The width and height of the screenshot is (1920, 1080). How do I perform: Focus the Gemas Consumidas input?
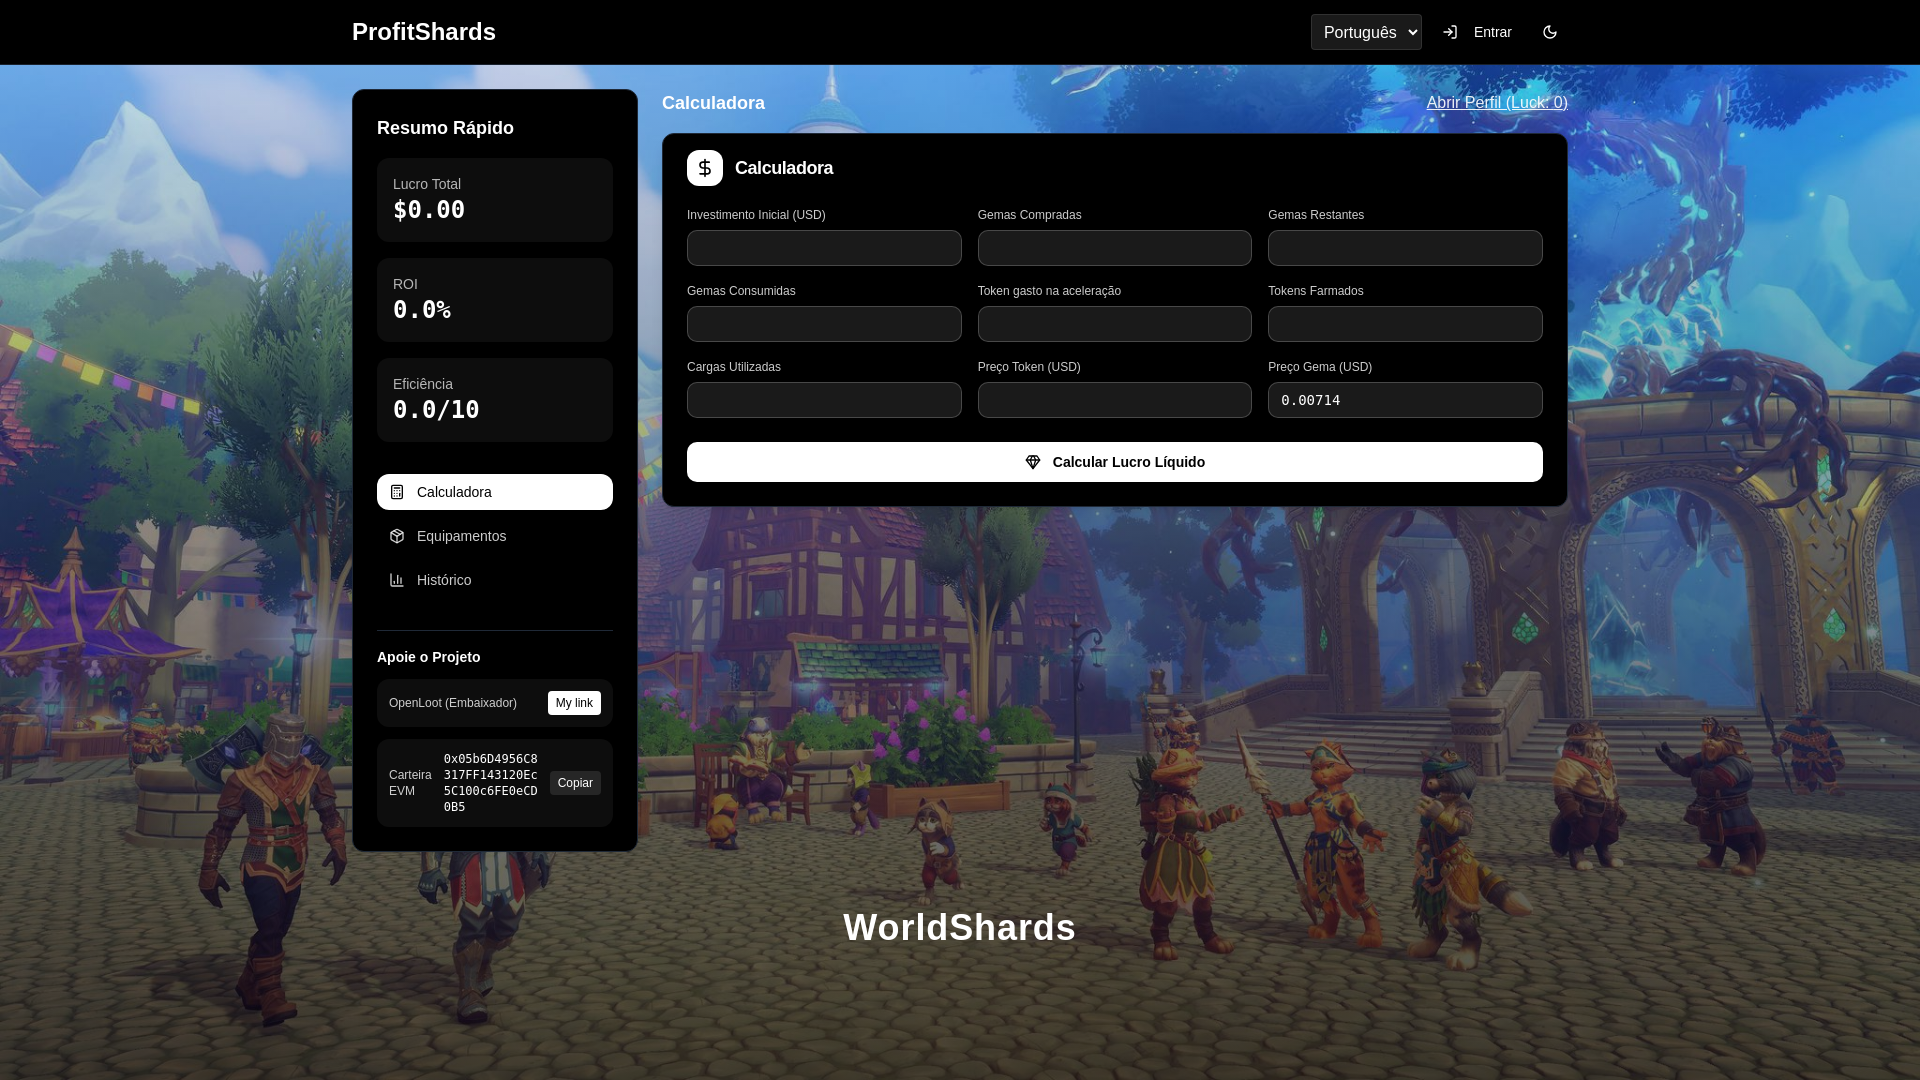coord(824,324)
